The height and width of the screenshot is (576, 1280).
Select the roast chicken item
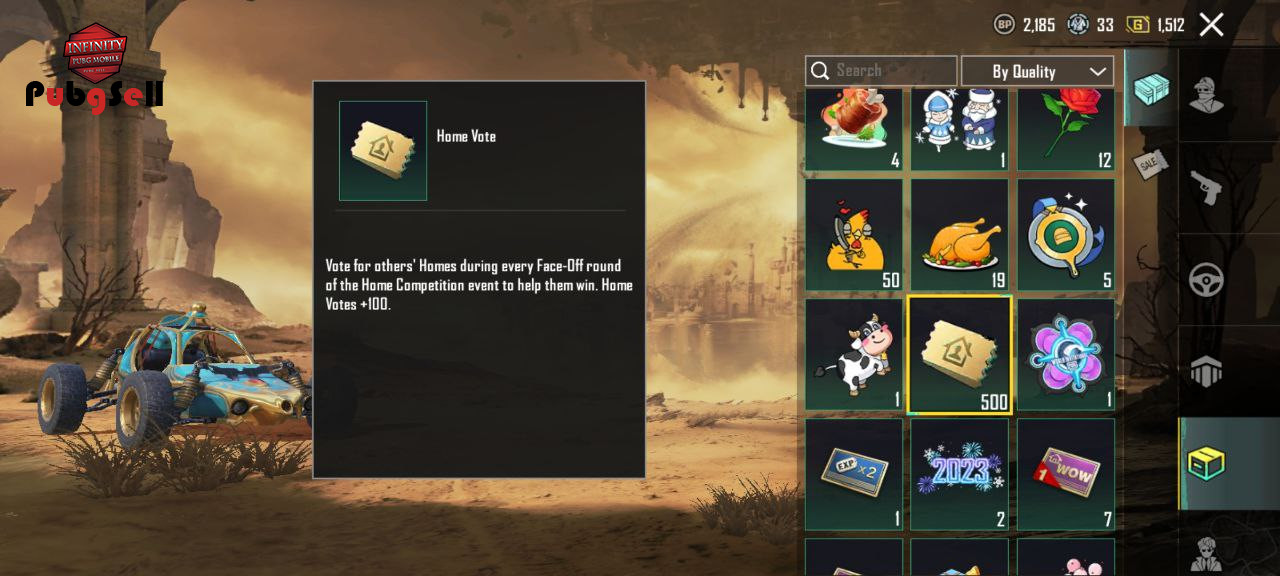959,235
